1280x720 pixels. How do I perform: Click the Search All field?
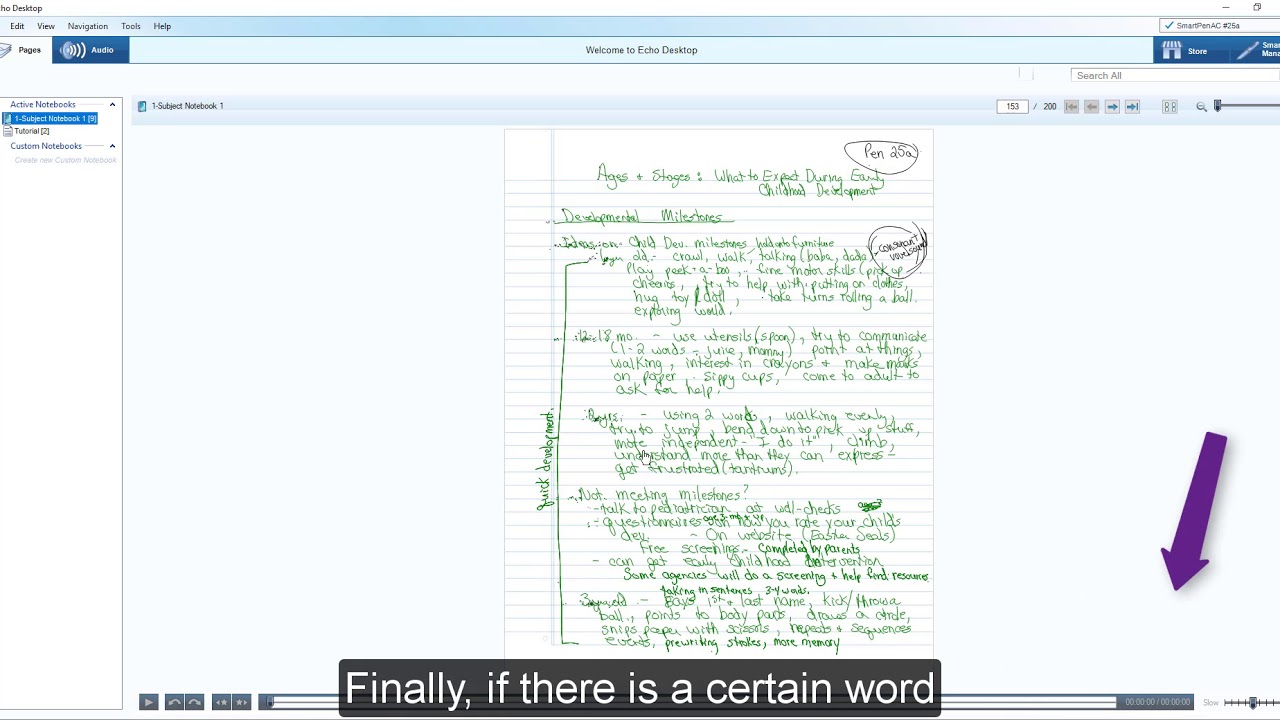click(1172, 76)
